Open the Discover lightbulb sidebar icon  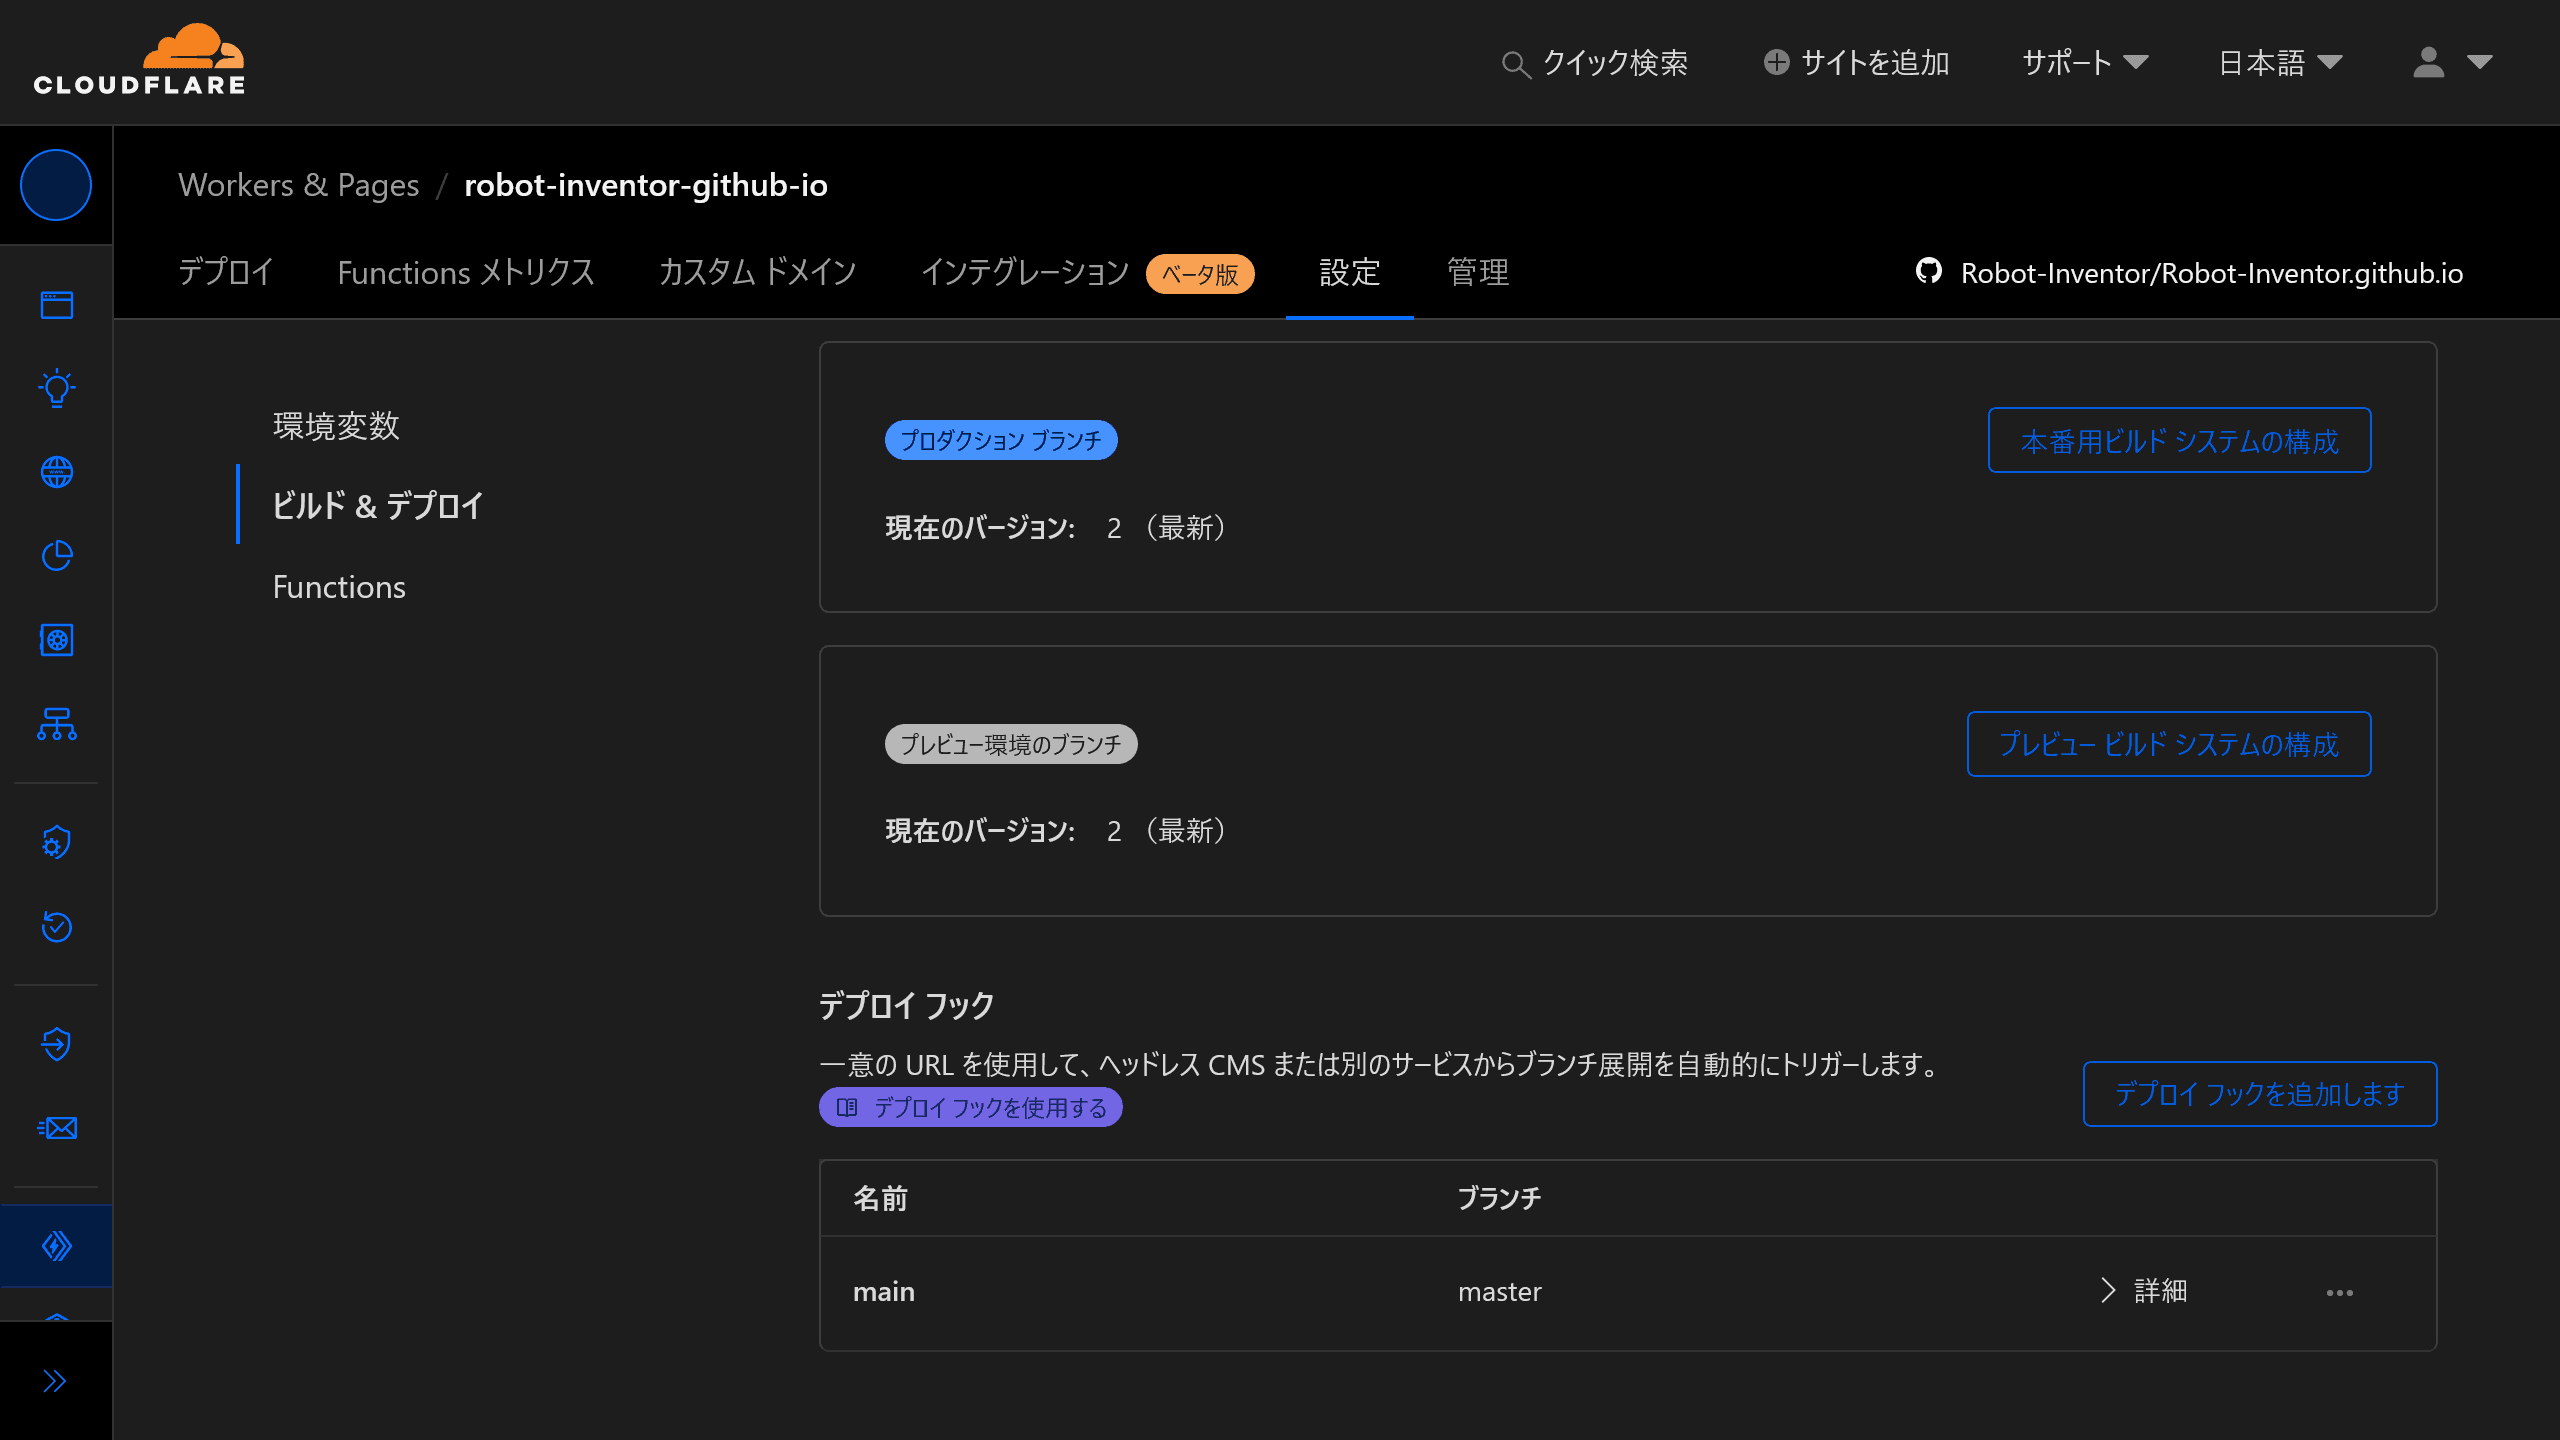(x=57, y=388)
